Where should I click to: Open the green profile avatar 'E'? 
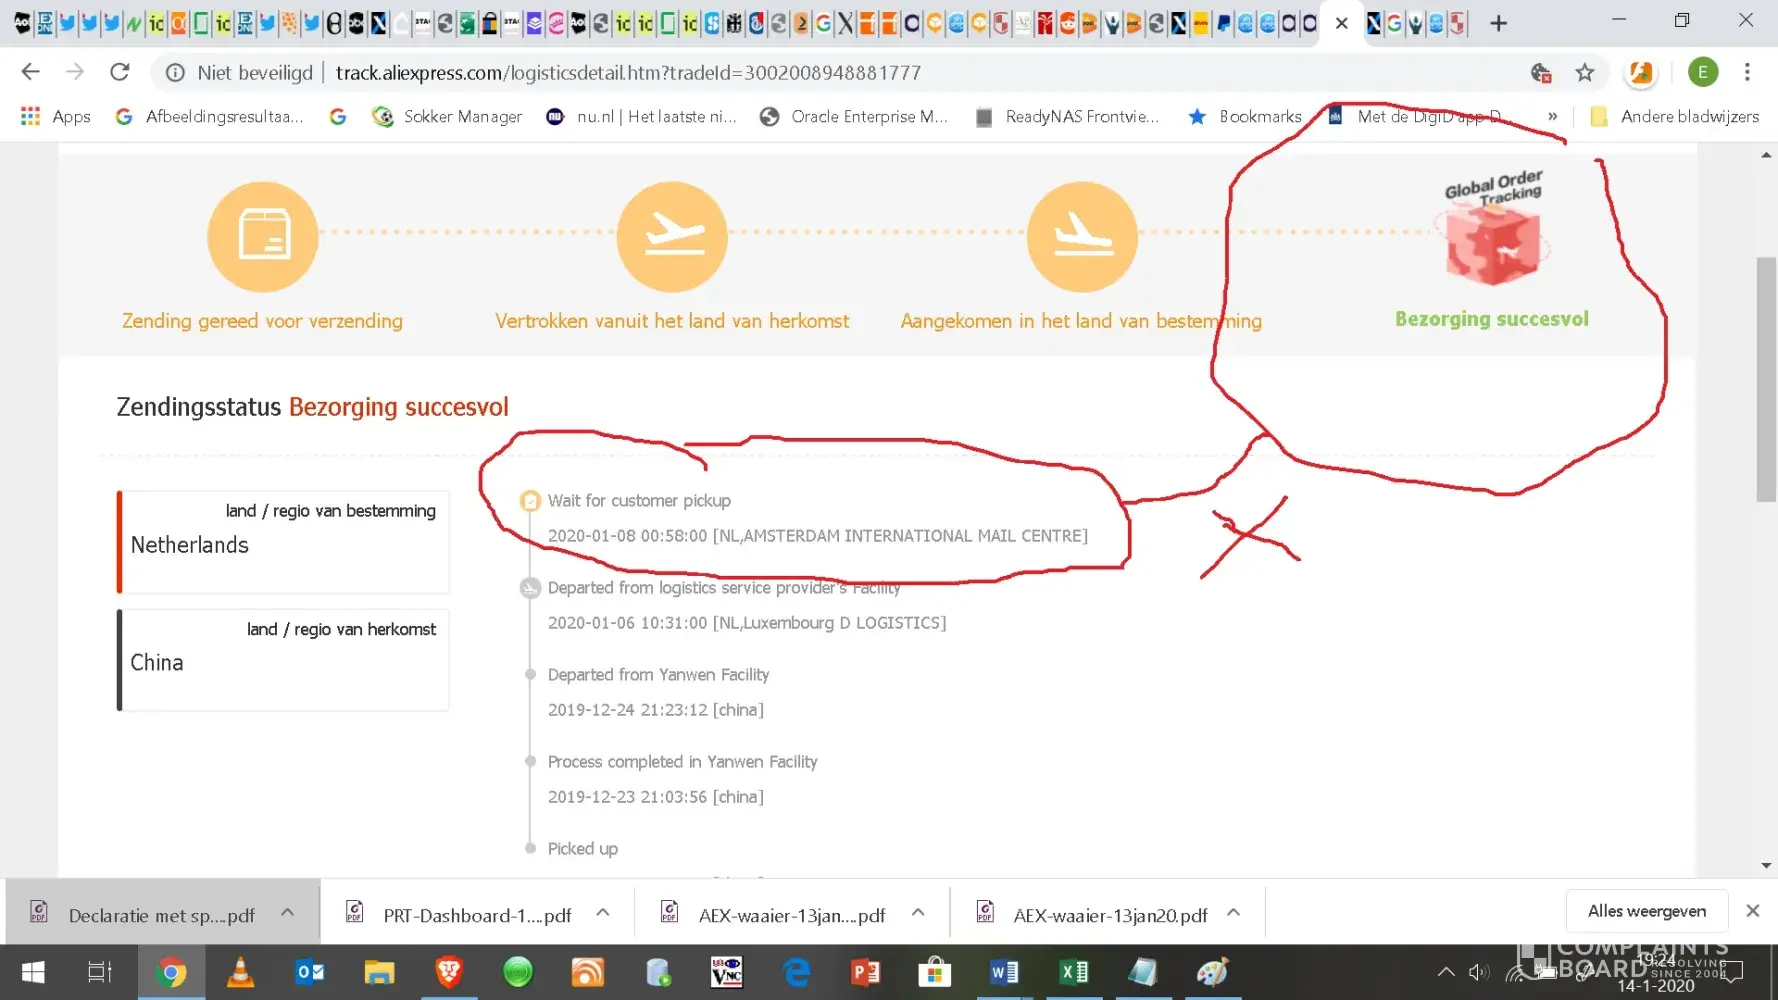[x=1702, y=72]
